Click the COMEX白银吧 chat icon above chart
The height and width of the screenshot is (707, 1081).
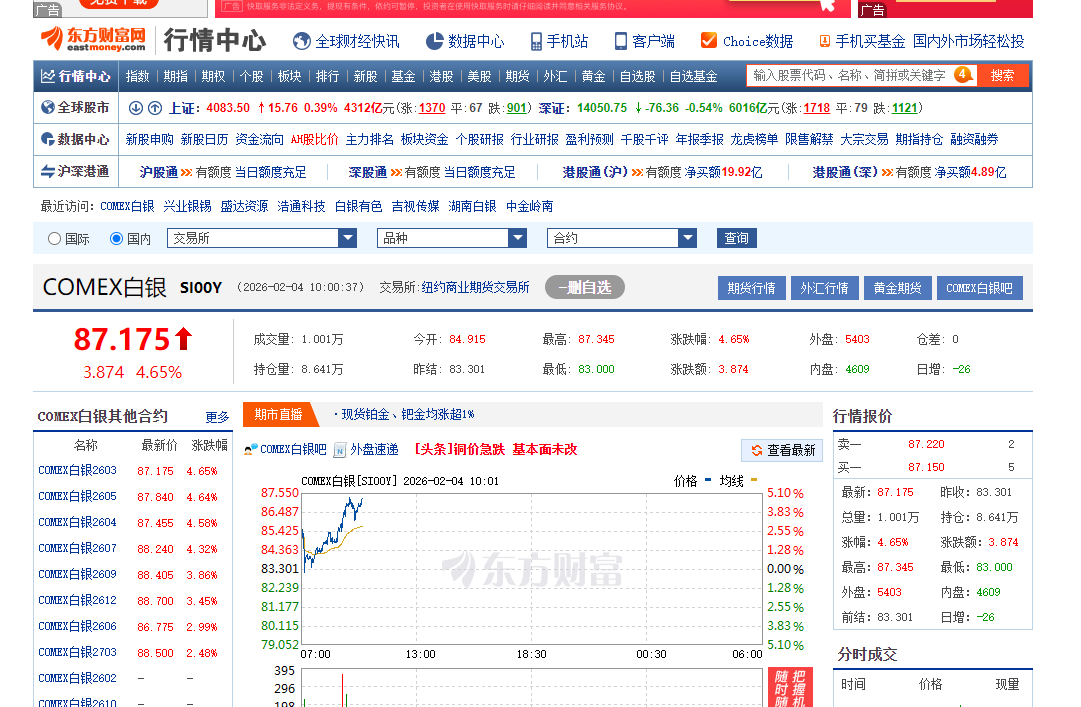tap(251, 450)
